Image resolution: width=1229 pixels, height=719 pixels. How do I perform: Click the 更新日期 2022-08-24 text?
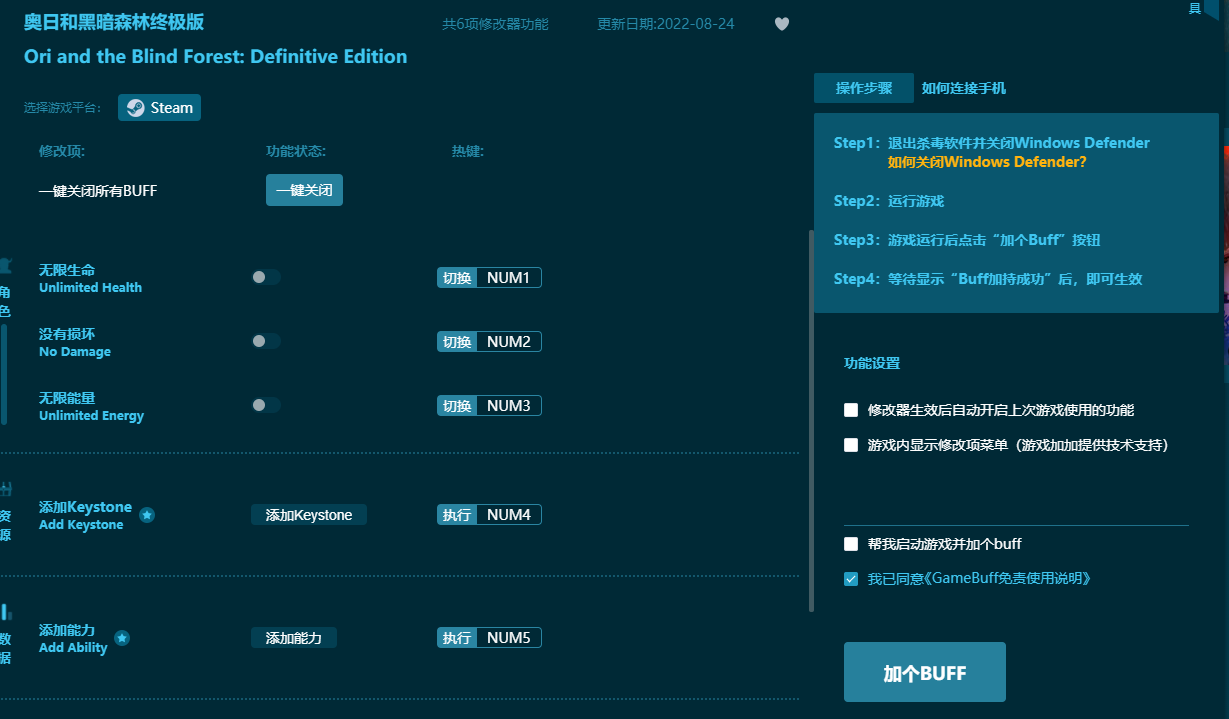666,24
